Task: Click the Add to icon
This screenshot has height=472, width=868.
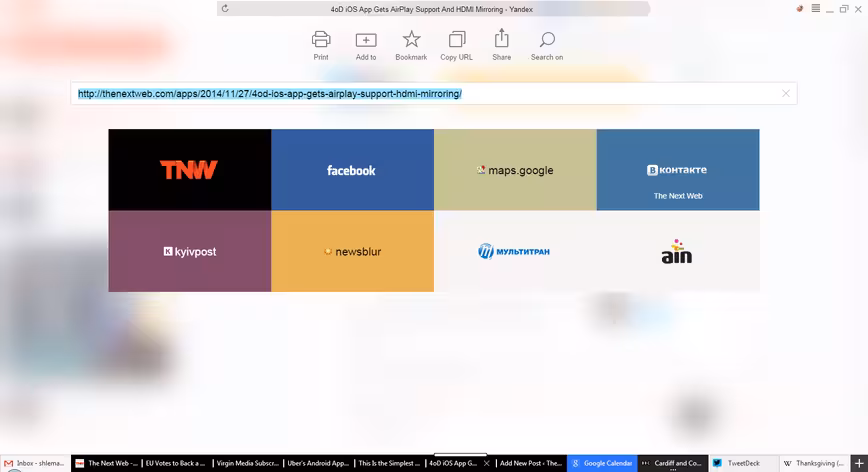Action: click(x=366, y=40)
